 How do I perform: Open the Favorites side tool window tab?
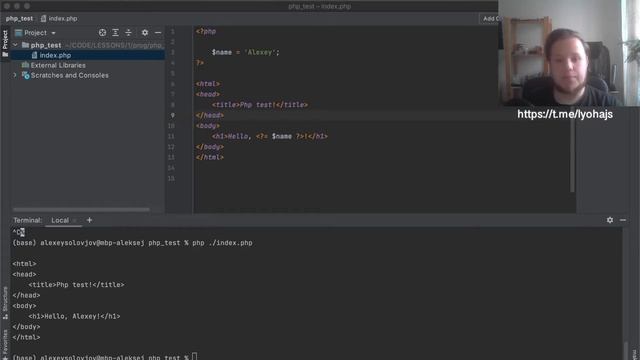[5, 344]
